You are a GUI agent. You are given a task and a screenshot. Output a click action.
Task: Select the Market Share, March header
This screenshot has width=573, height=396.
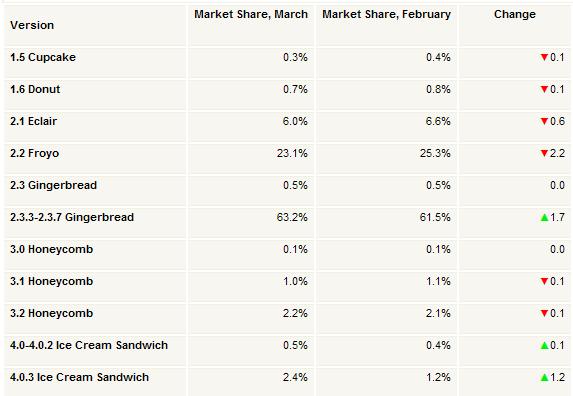coord(251,14)
